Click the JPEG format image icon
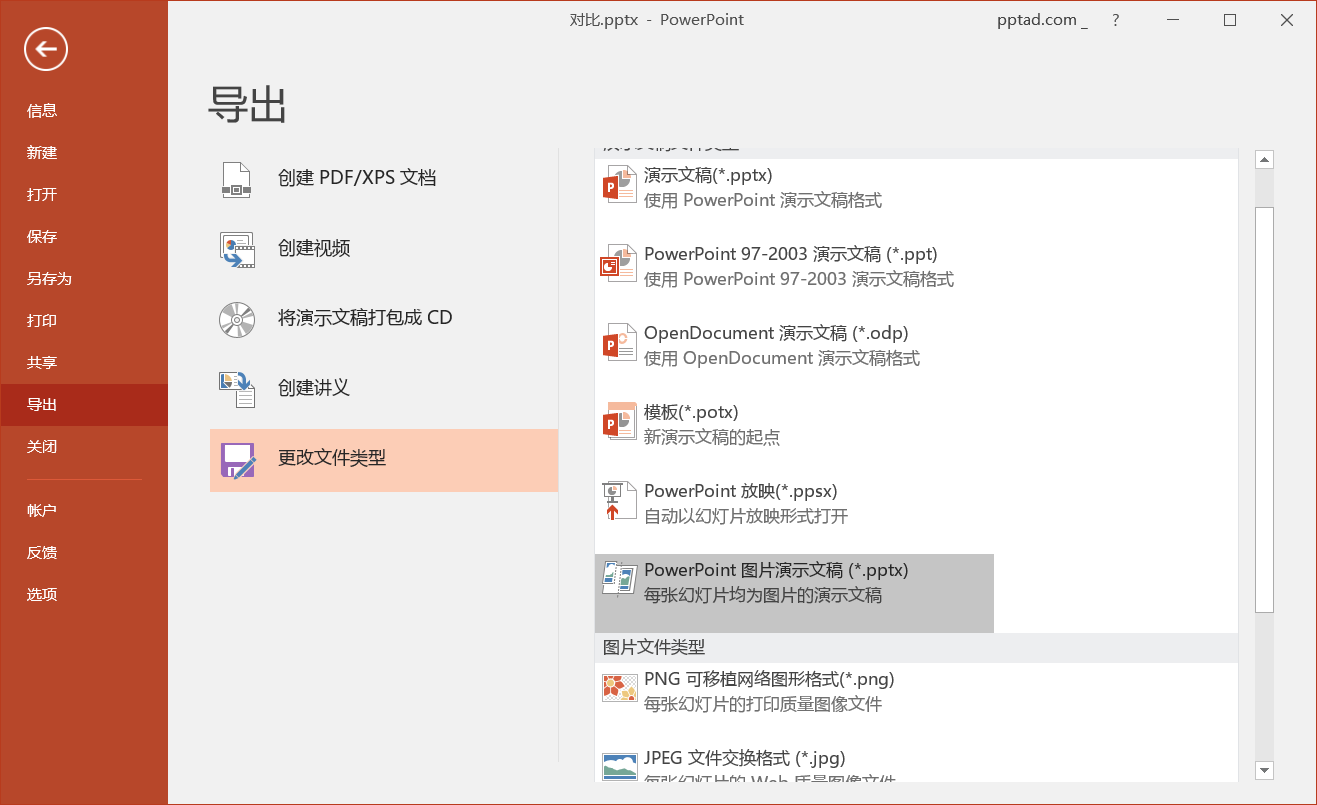The height and width of the screenshot is (805, 1317). pos(620,767)
